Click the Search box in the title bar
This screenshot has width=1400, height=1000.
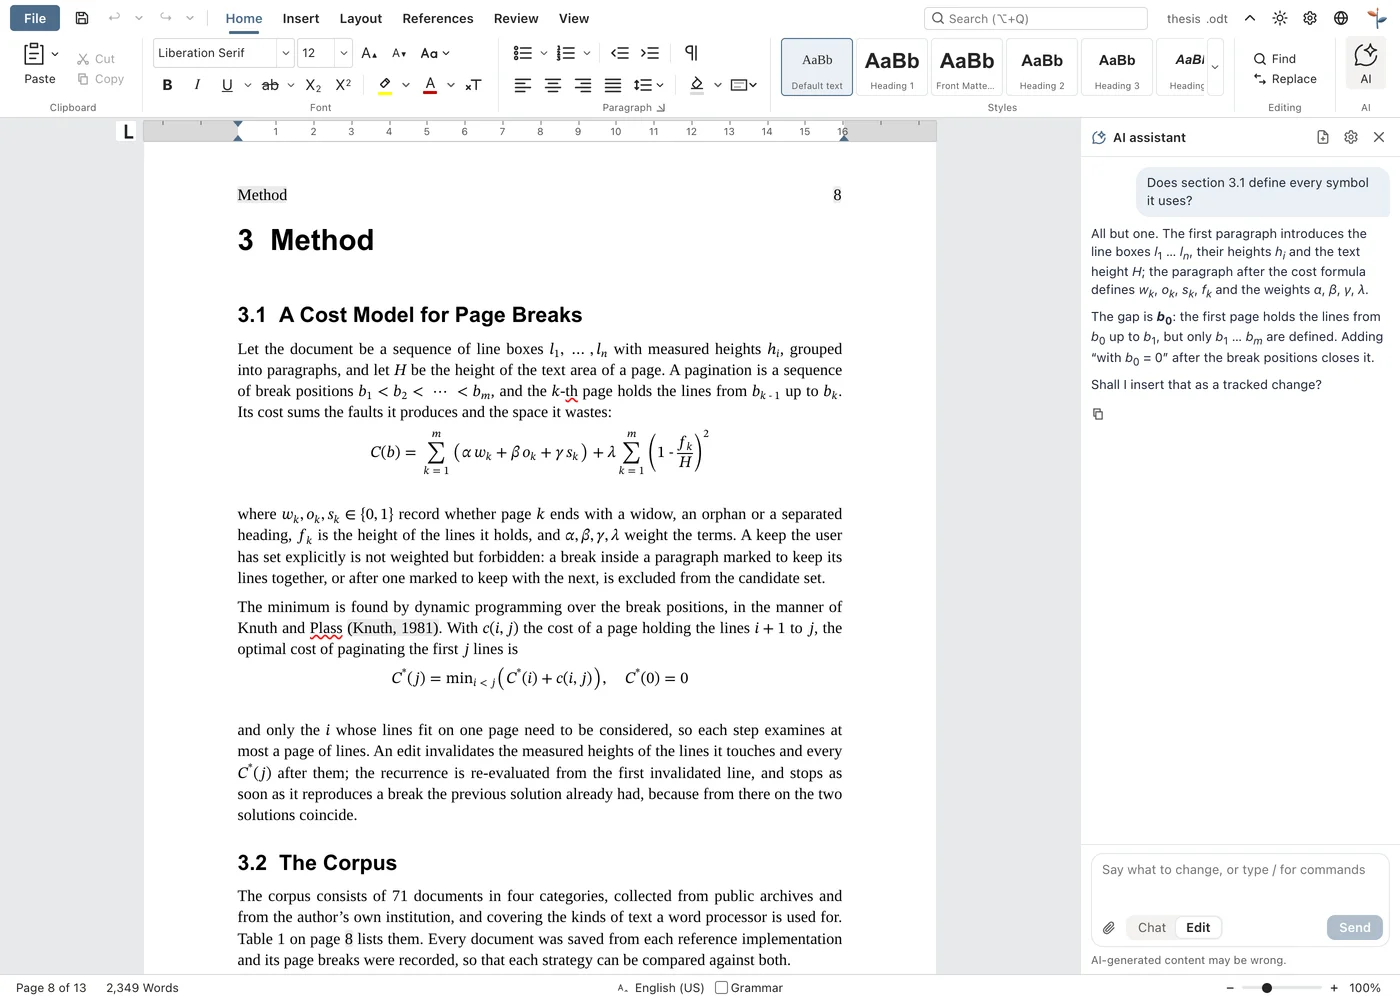click(x=1036, y=18)
